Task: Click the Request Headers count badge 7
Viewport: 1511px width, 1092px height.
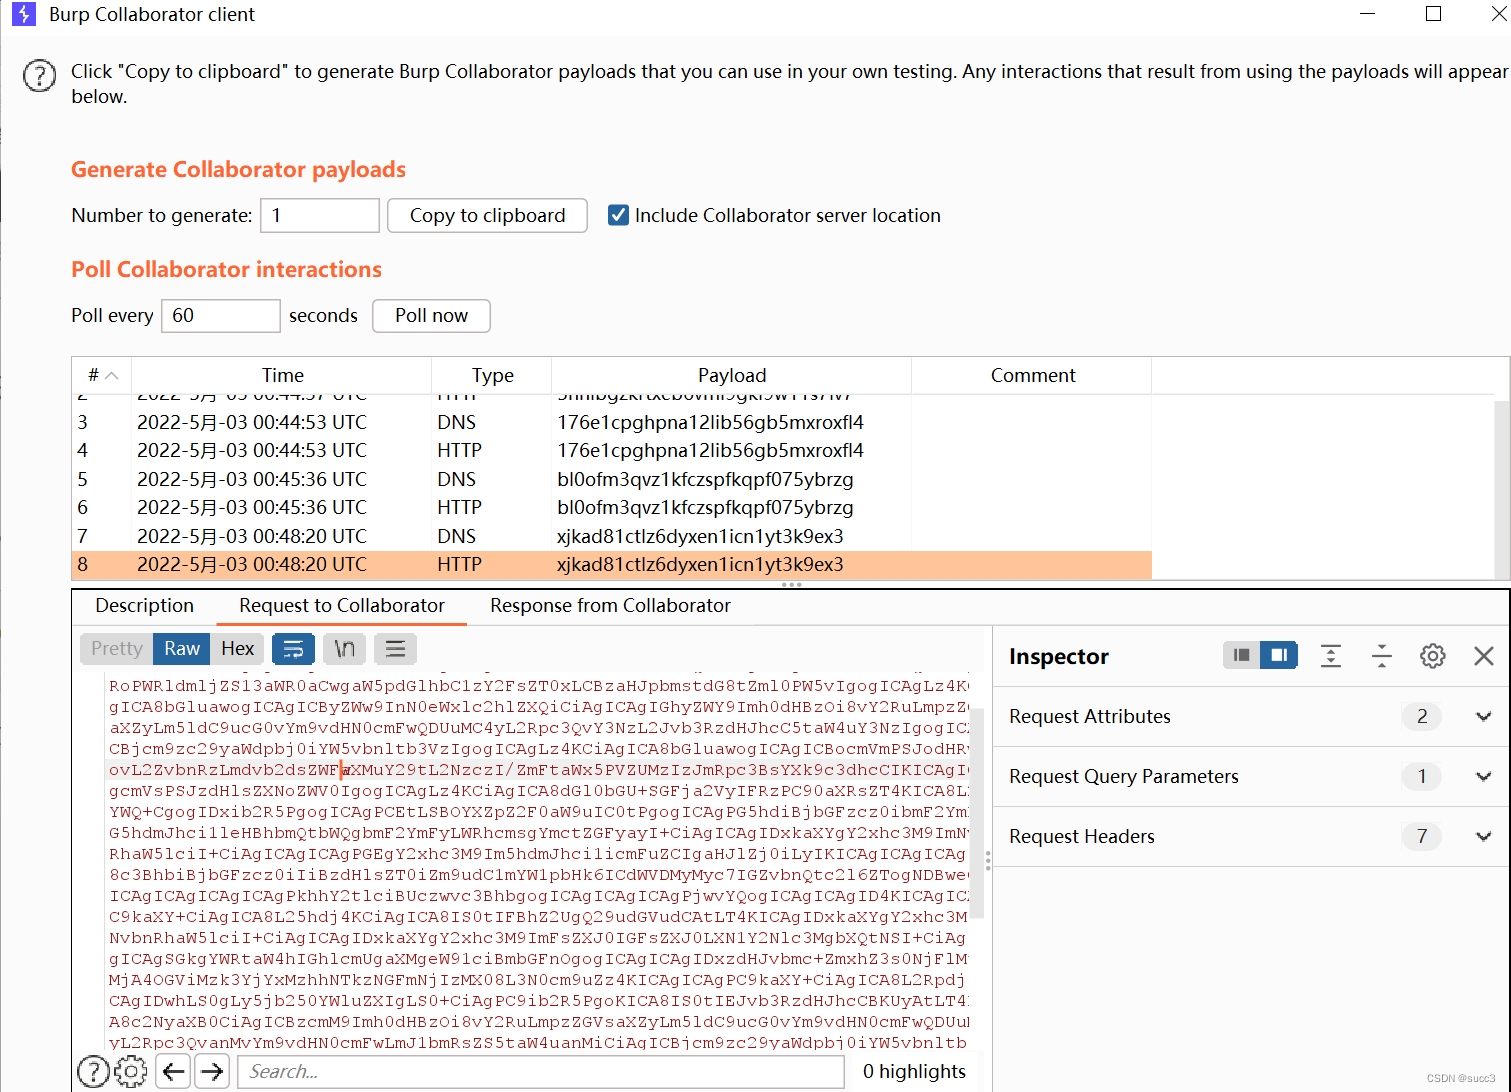Action: (1422, 836)
